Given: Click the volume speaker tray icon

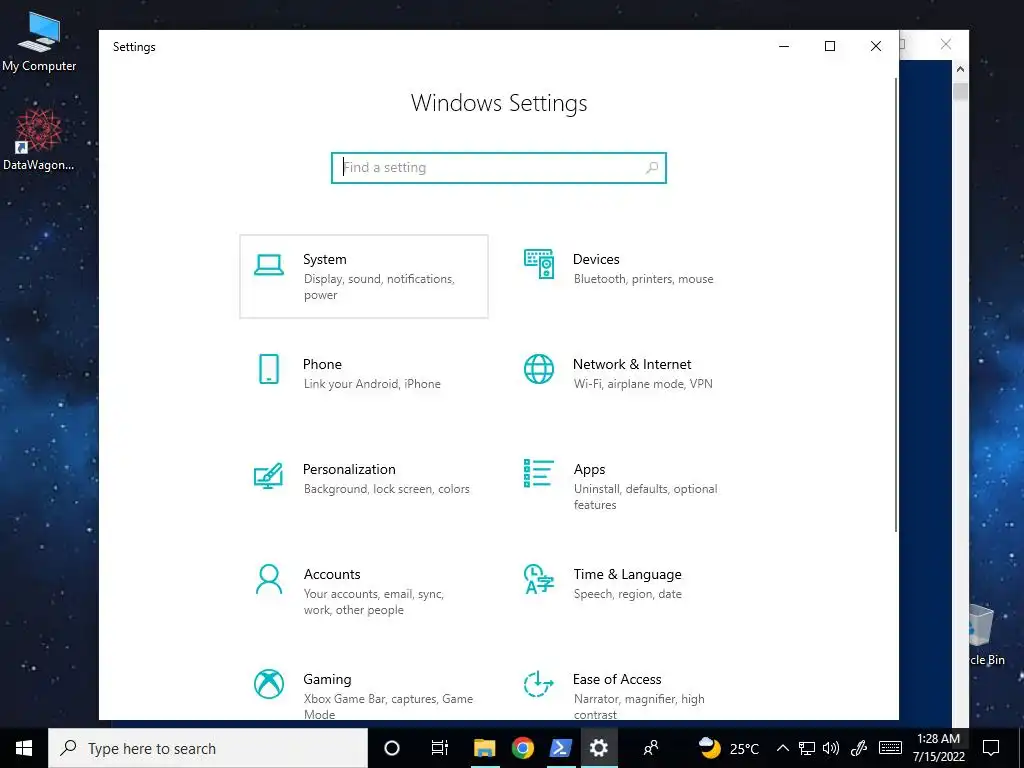Looking at the screenshot, I should coord(831,748).
